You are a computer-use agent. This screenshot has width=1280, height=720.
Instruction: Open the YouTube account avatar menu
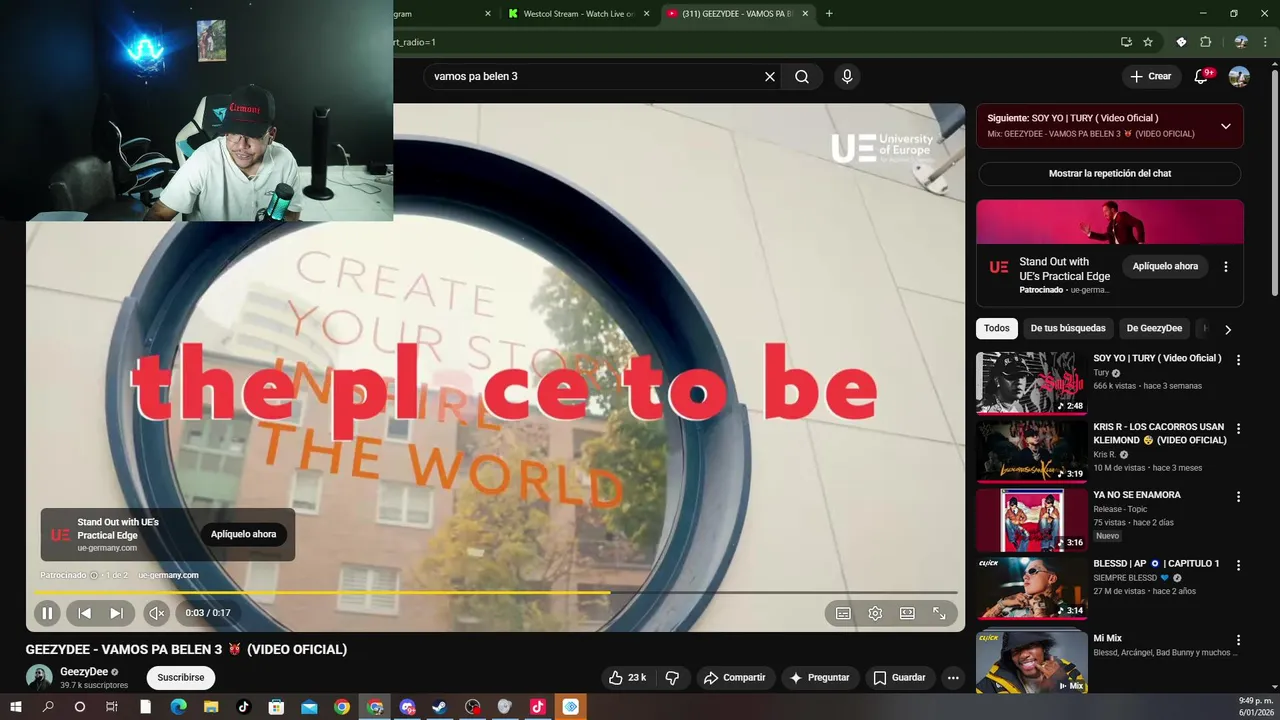1239,77
